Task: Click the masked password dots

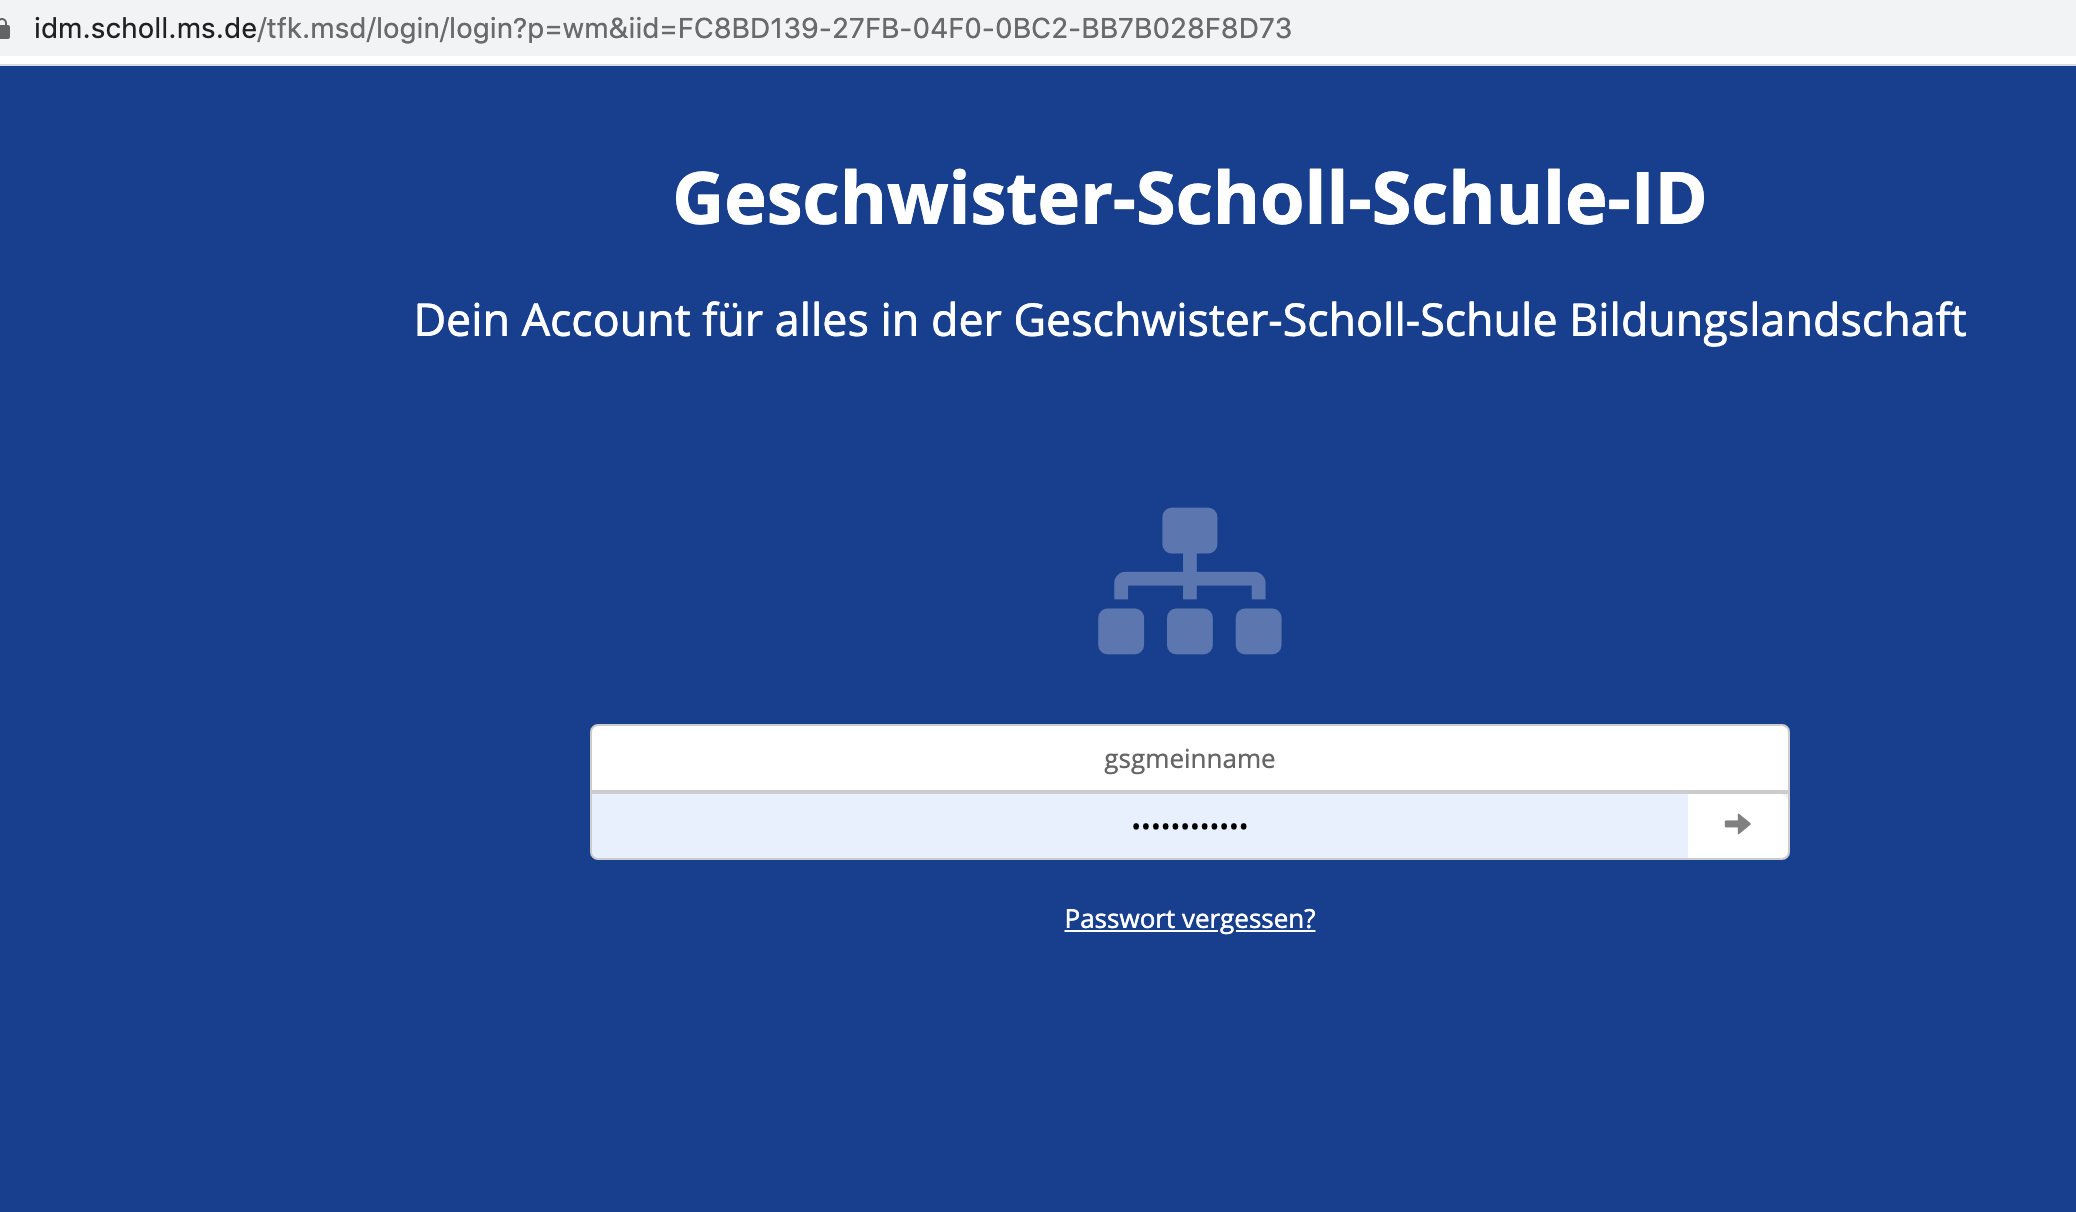Action: coord(1189,826)
